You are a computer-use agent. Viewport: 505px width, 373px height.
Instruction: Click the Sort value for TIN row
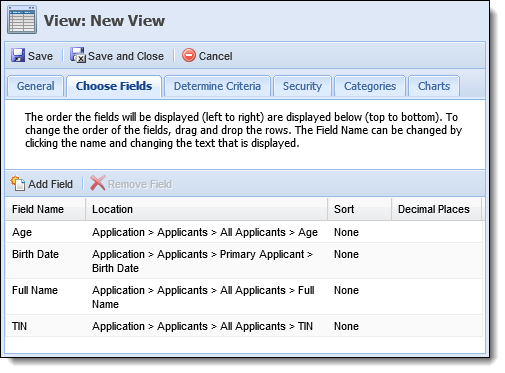346,326
